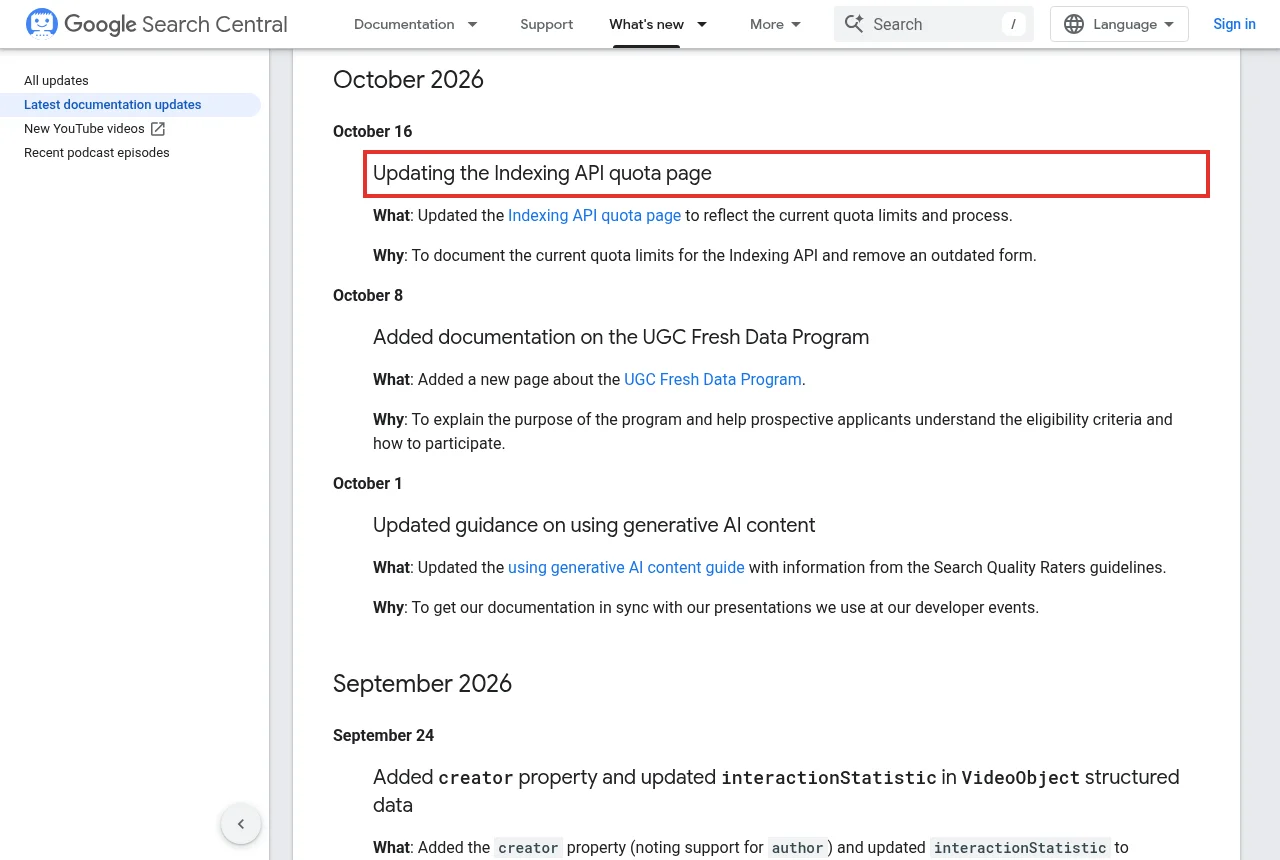The width and height of the screenshot is (1280, 860).
Task: Click the October 1 date label
Action: [x=368, y=483]
